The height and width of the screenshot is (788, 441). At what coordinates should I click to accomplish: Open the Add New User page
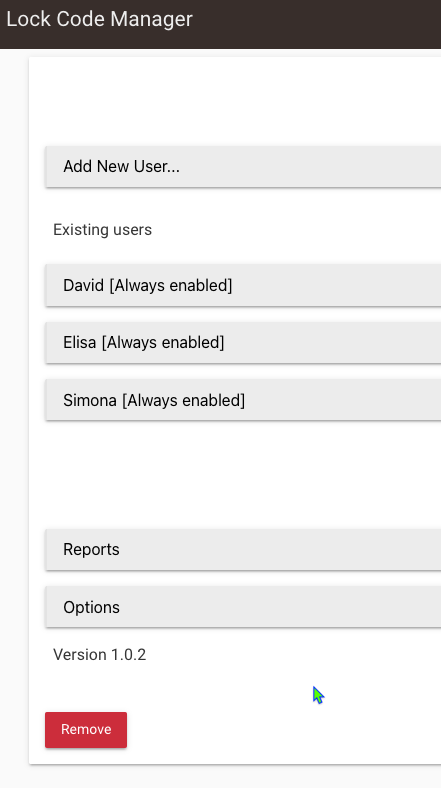pyautogui.click(x=243, y=167)
